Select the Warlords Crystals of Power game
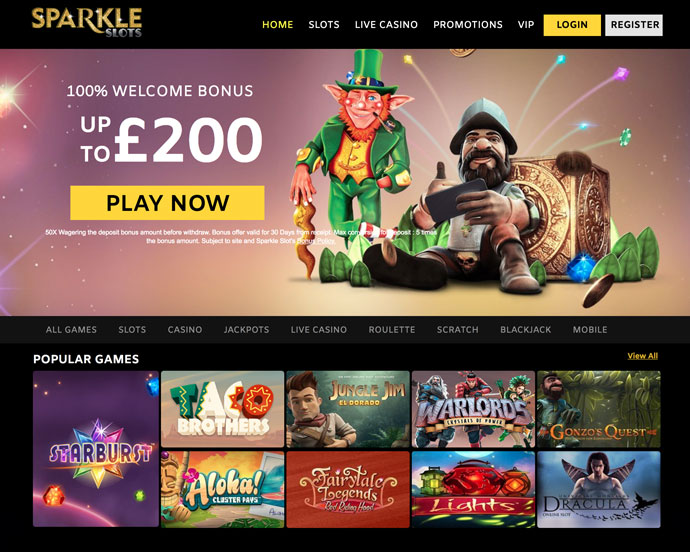Screen dimensions: 690x552 click(473, 409)
